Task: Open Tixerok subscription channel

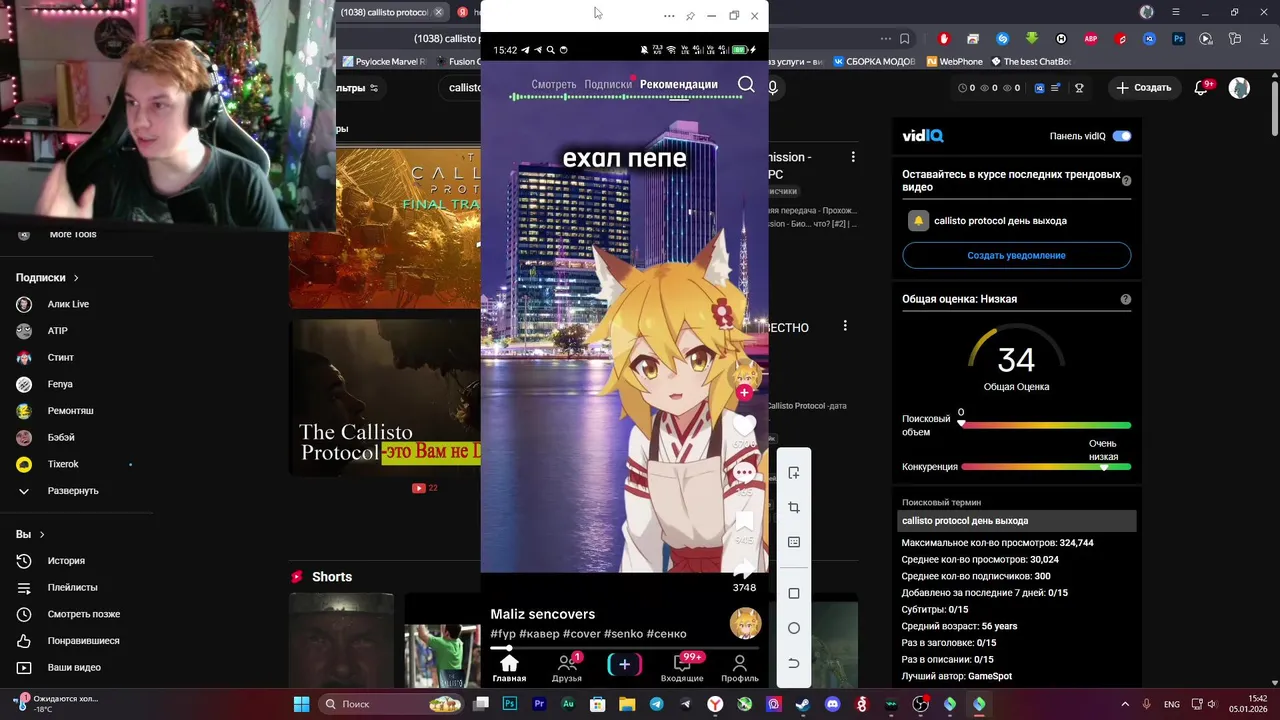Action: 63,464
